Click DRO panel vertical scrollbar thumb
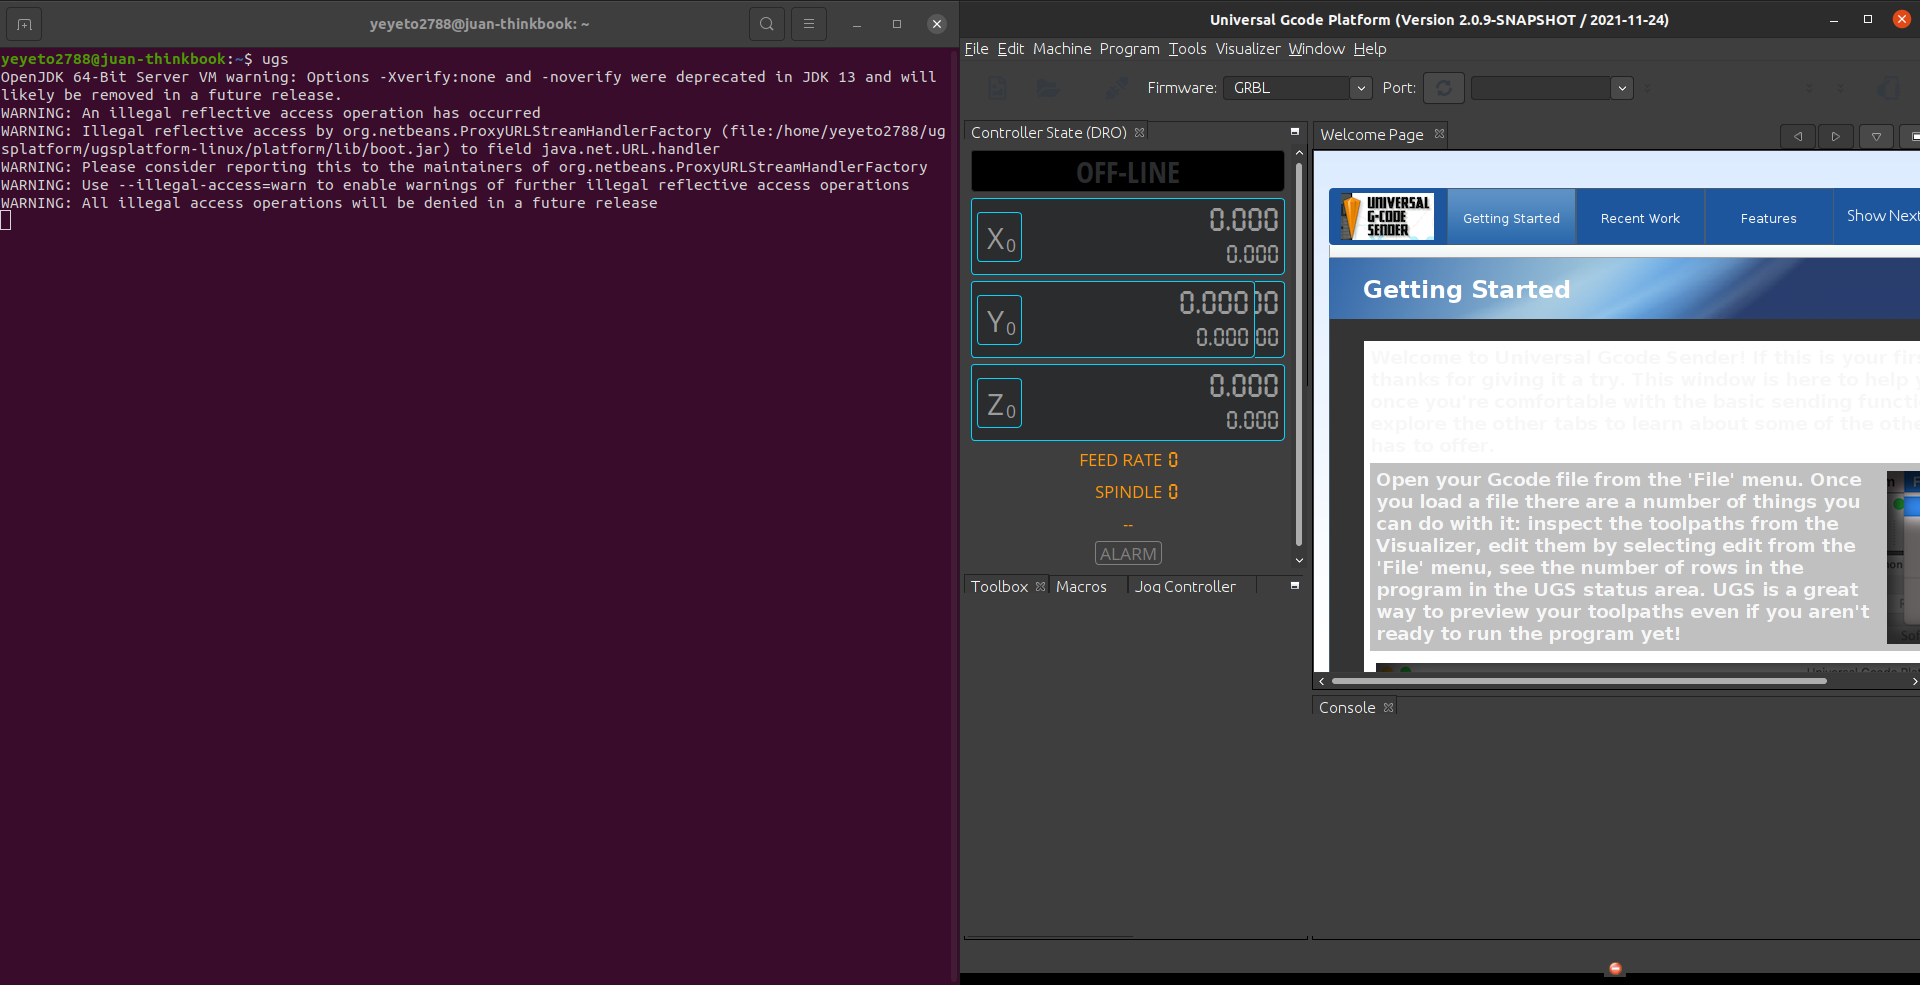This screenshot has height=985, width=1920. click(x=1298, y=354)
